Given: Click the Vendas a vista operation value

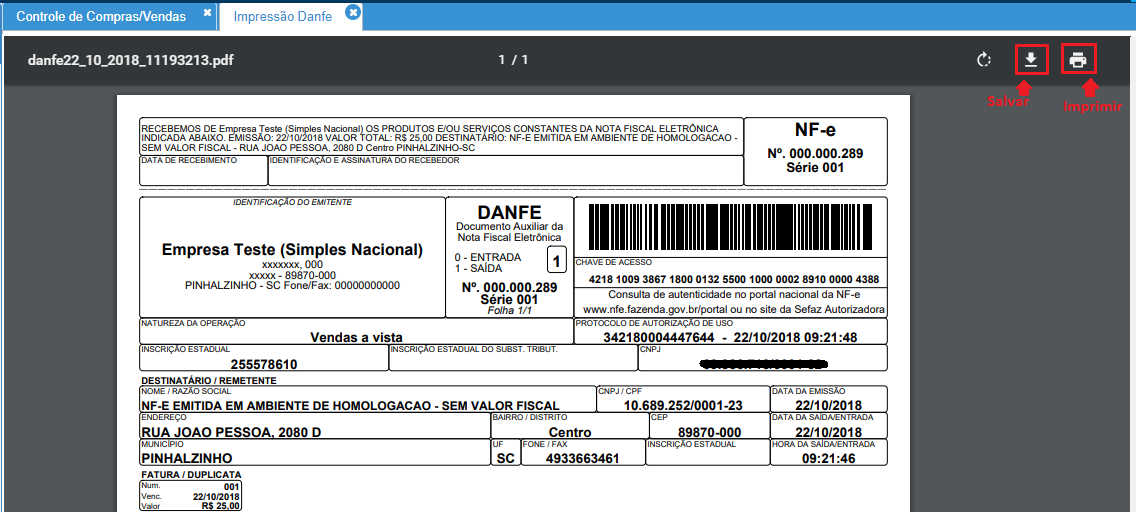Looking at the screenshot, I should (356, 338).
